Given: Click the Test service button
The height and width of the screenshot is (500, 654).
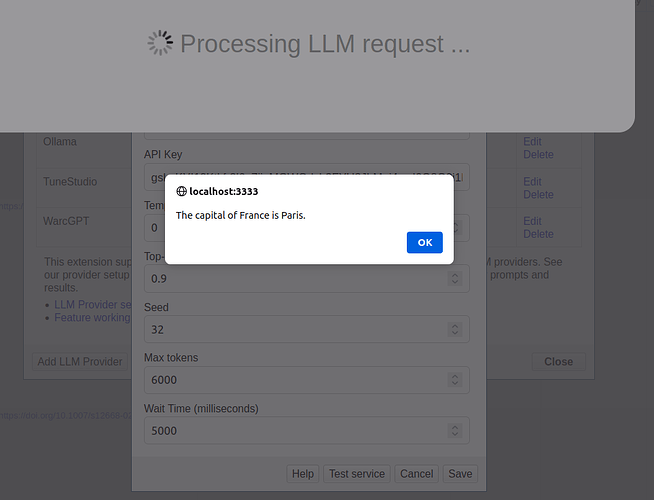Looking at the screenshot, I should point(357,474).
